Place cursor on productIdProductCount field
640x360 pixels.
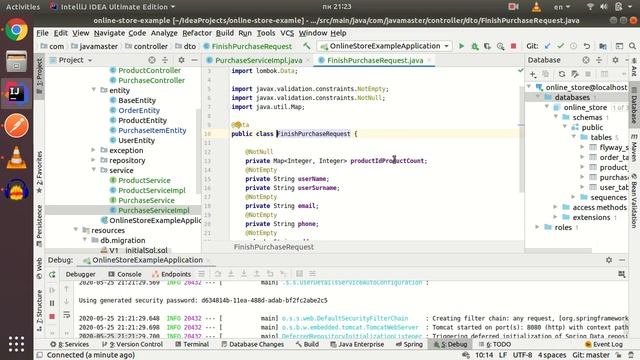(x=387, y=161)
